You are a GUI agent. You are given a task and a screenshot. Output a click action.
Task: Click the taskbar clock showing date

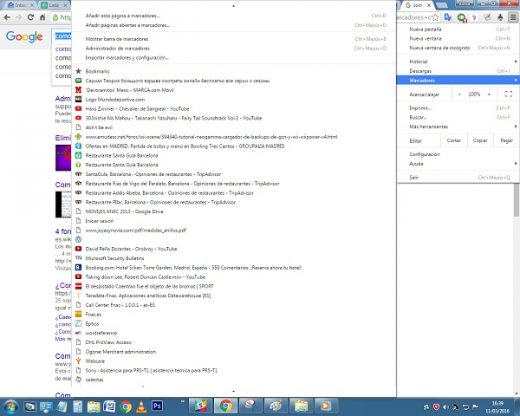(x=497, y=407)
